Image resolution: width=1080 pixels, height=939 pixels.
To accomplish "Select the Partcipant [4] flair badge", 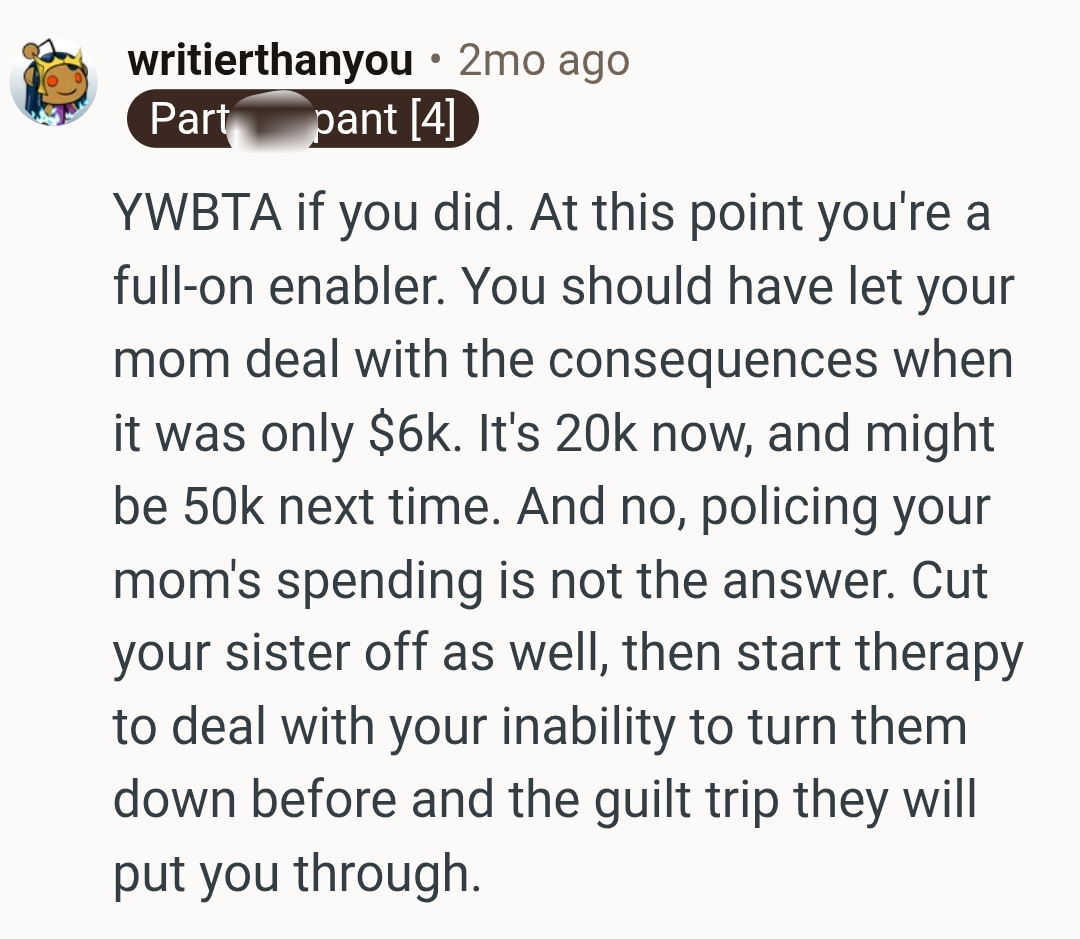I will tap(303, 118).
